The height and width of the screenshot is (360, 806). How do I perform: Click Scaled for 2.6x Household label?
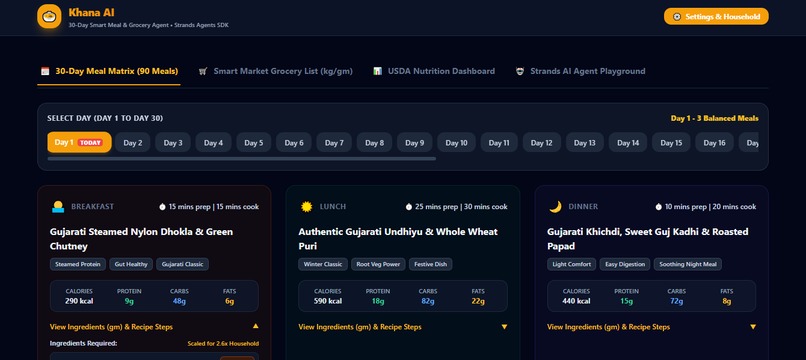click(223, 344)
